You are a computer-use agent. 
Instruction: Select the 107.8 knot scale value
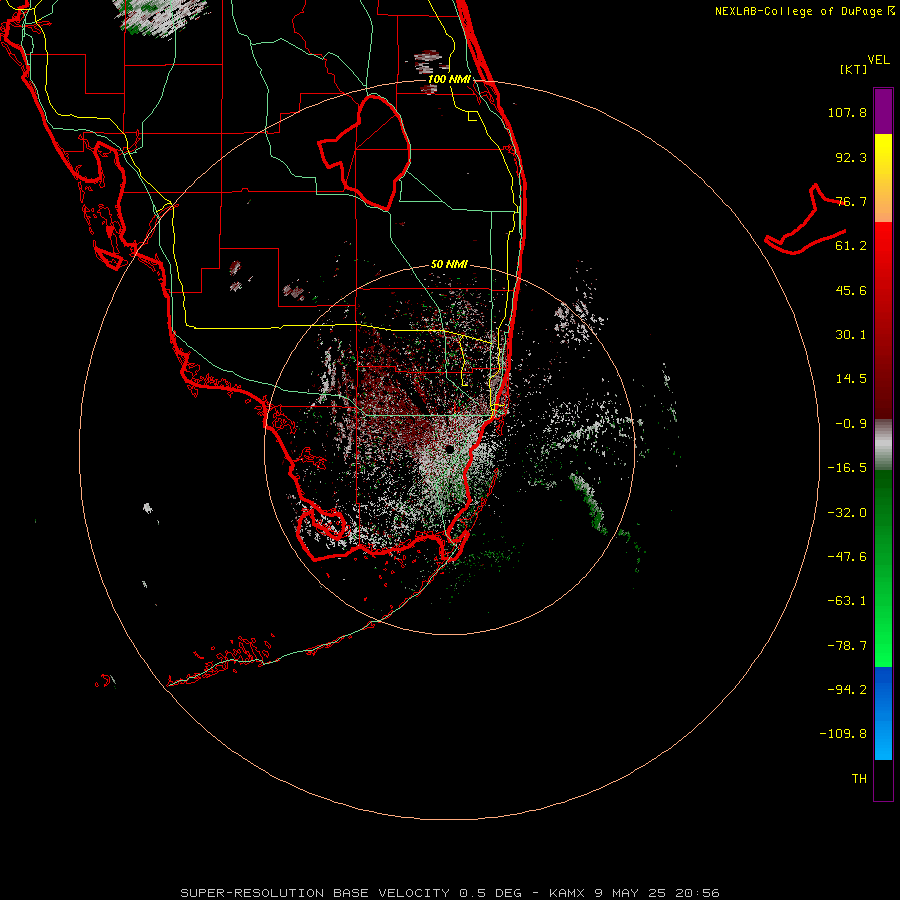[x=847, y=112]
